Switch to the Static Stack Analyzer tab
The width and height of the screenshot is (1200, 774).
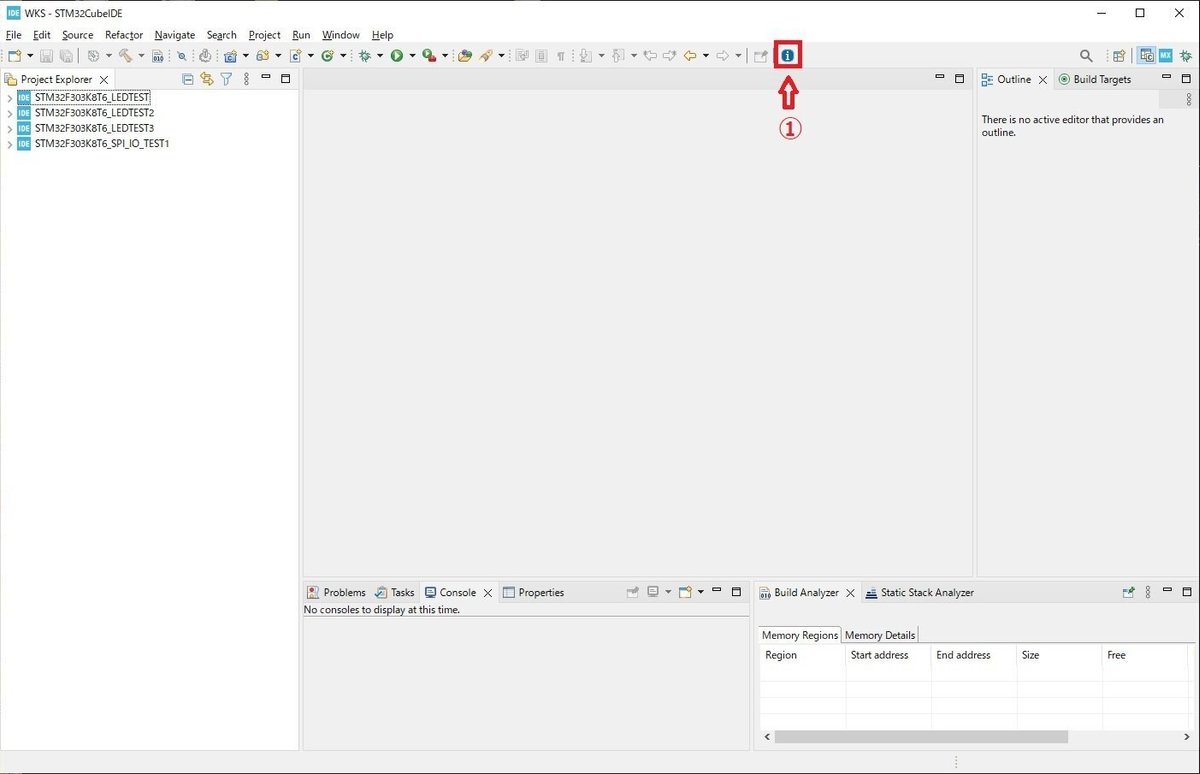click(919, 592)
